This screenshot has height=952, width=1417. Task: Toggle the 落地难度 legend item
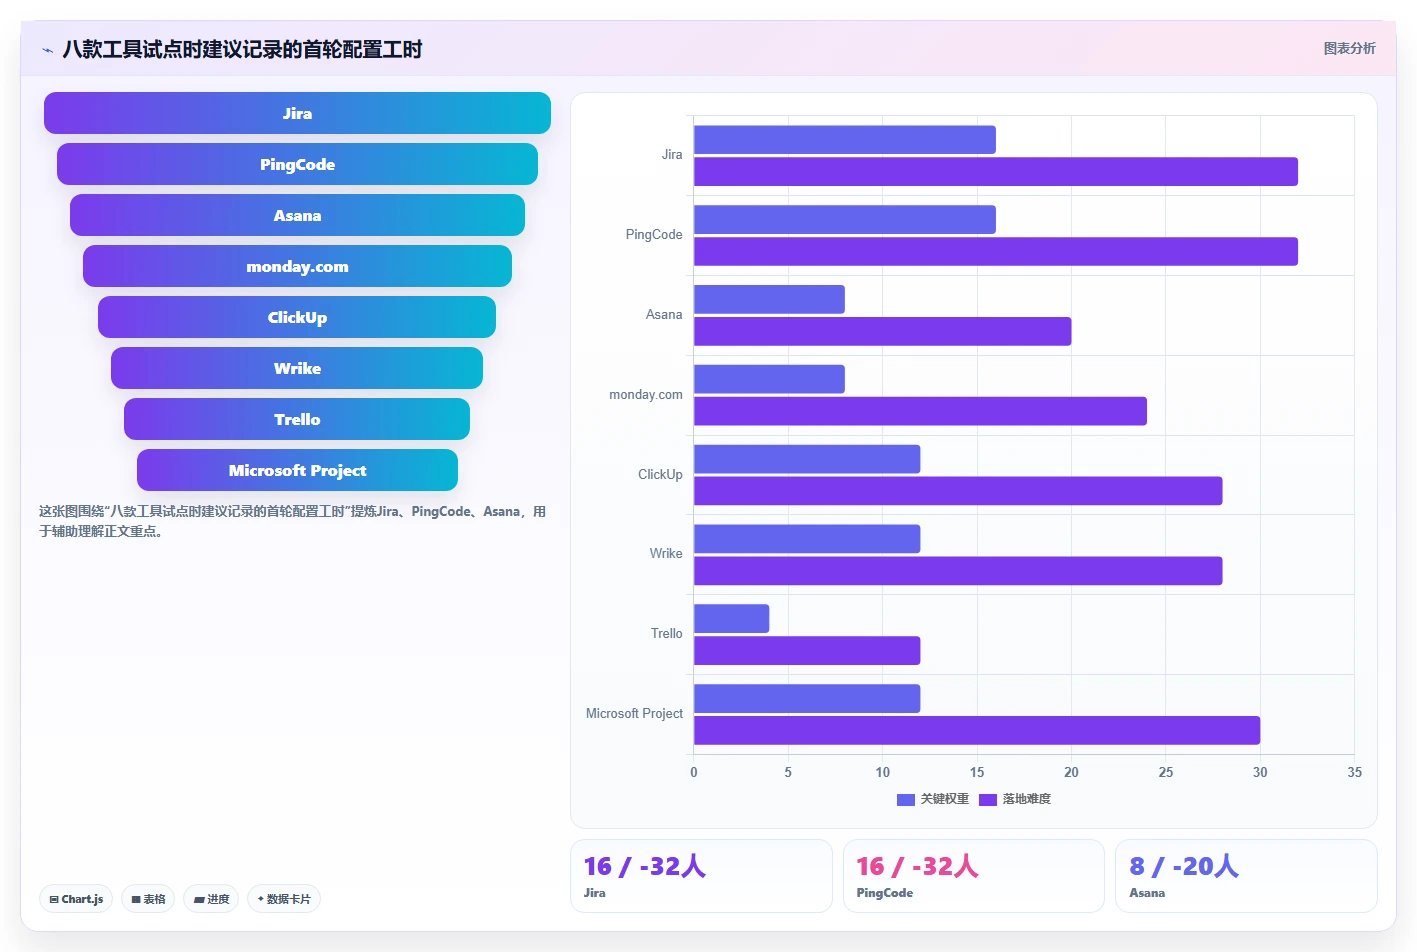pos(1015,799)
